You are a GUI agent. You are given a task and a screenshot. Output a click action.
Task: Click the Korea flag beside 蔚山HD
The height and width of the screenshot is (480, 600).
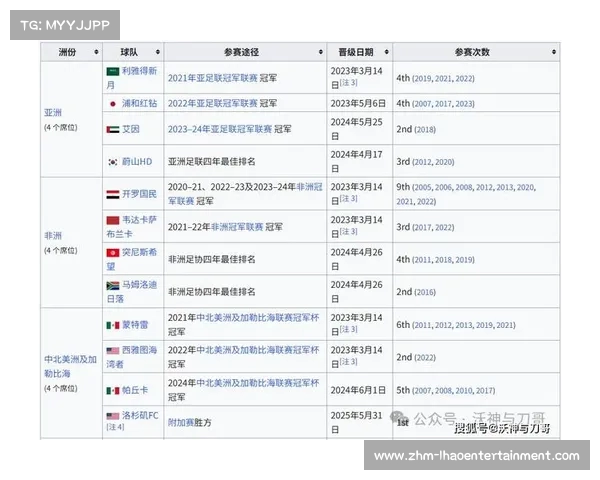click(113, 162)
